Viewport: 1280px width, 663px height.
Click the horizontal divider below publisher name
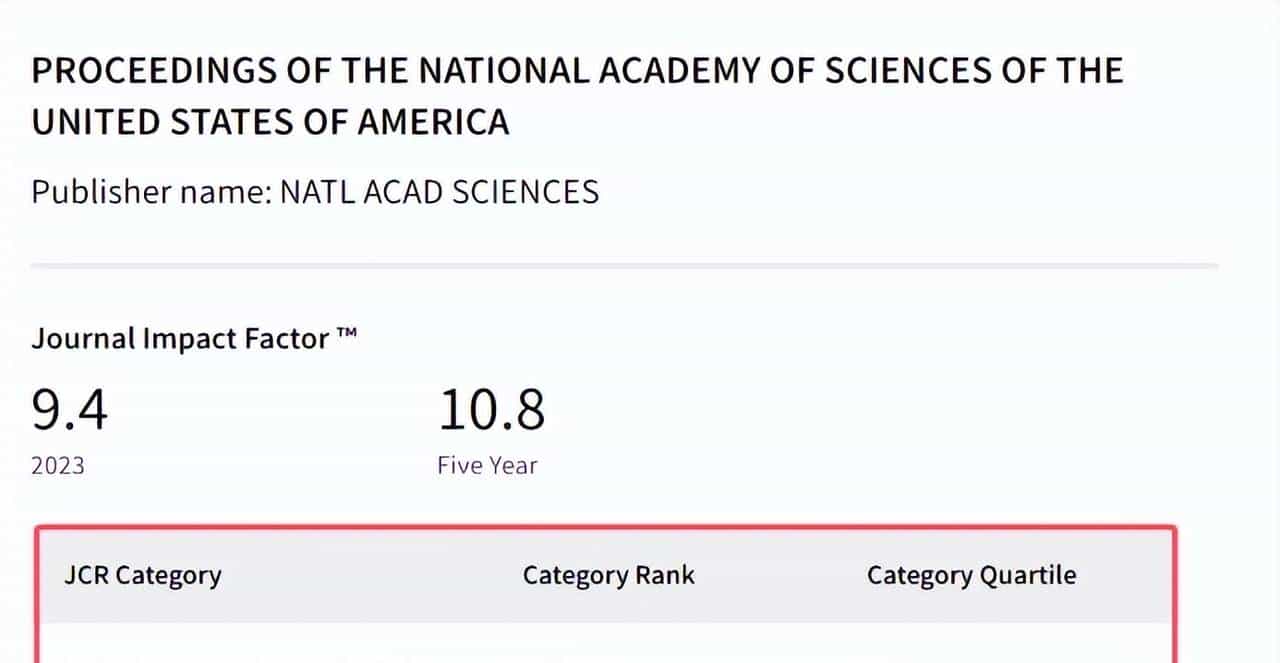pyautogui.click(x=624, y=266)
